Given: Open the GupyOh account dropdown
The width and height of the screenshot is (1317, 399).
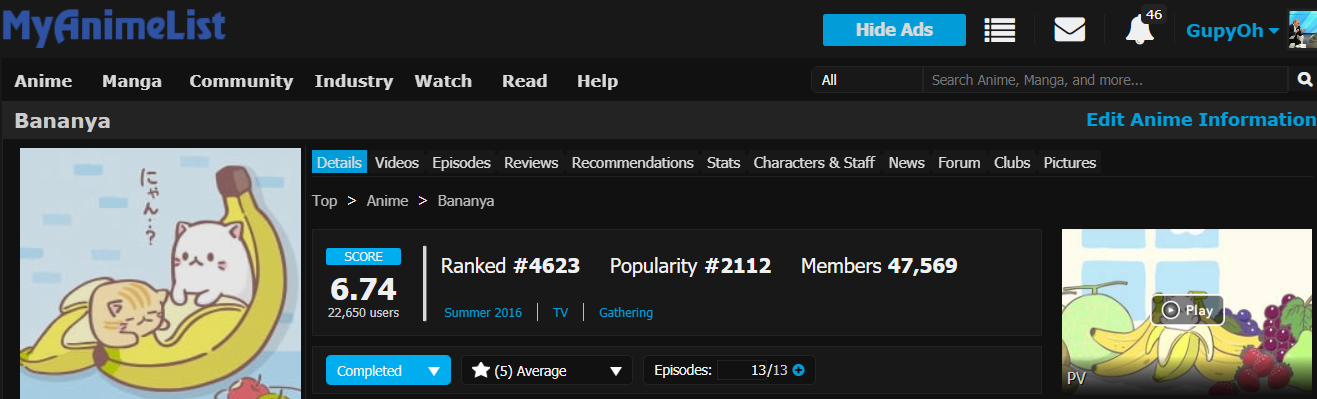Looking at the screenshot, I should click(1232, 31).
